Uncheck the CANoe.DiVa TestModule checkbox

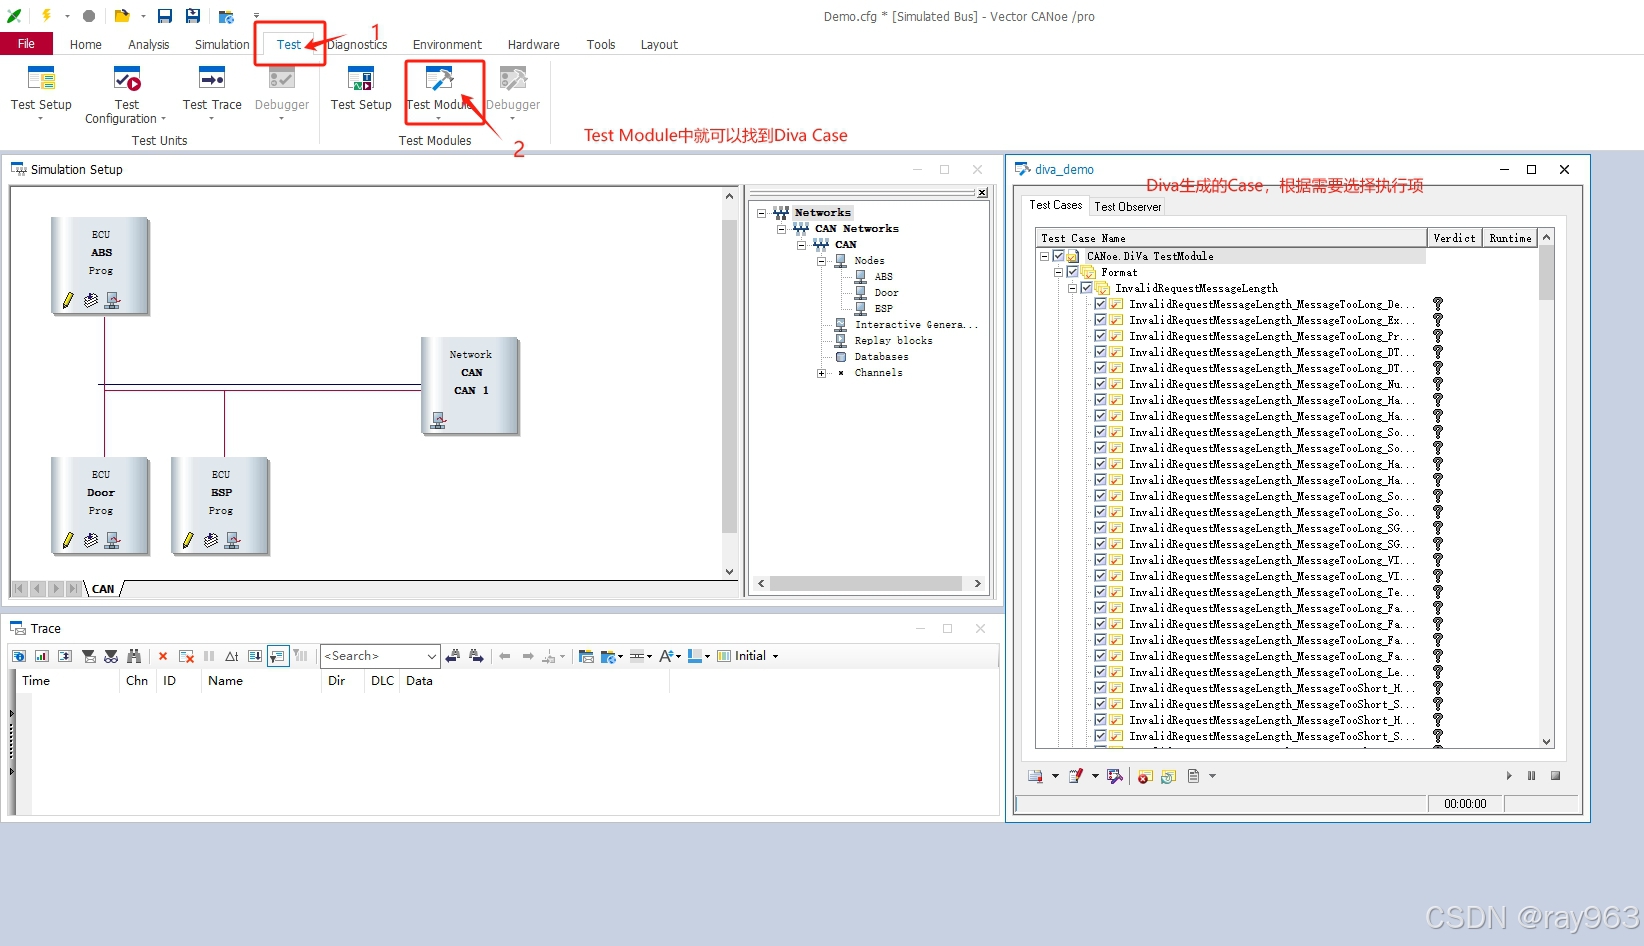tap(1059, 256)
